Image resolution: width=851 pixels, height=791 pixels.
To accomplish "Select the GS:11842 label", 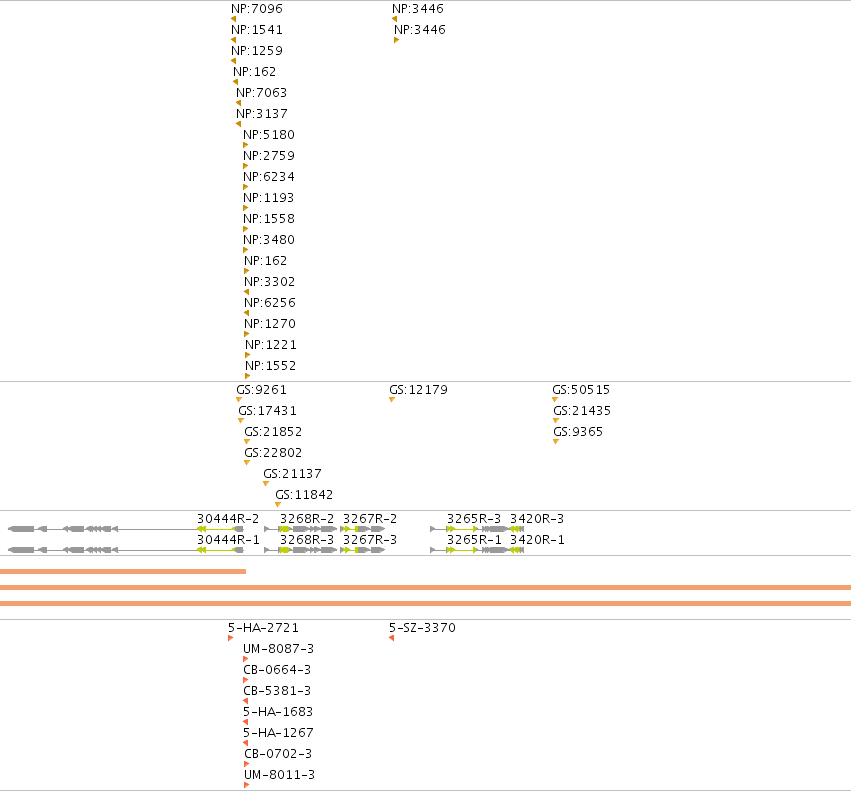I will [304, 495].
